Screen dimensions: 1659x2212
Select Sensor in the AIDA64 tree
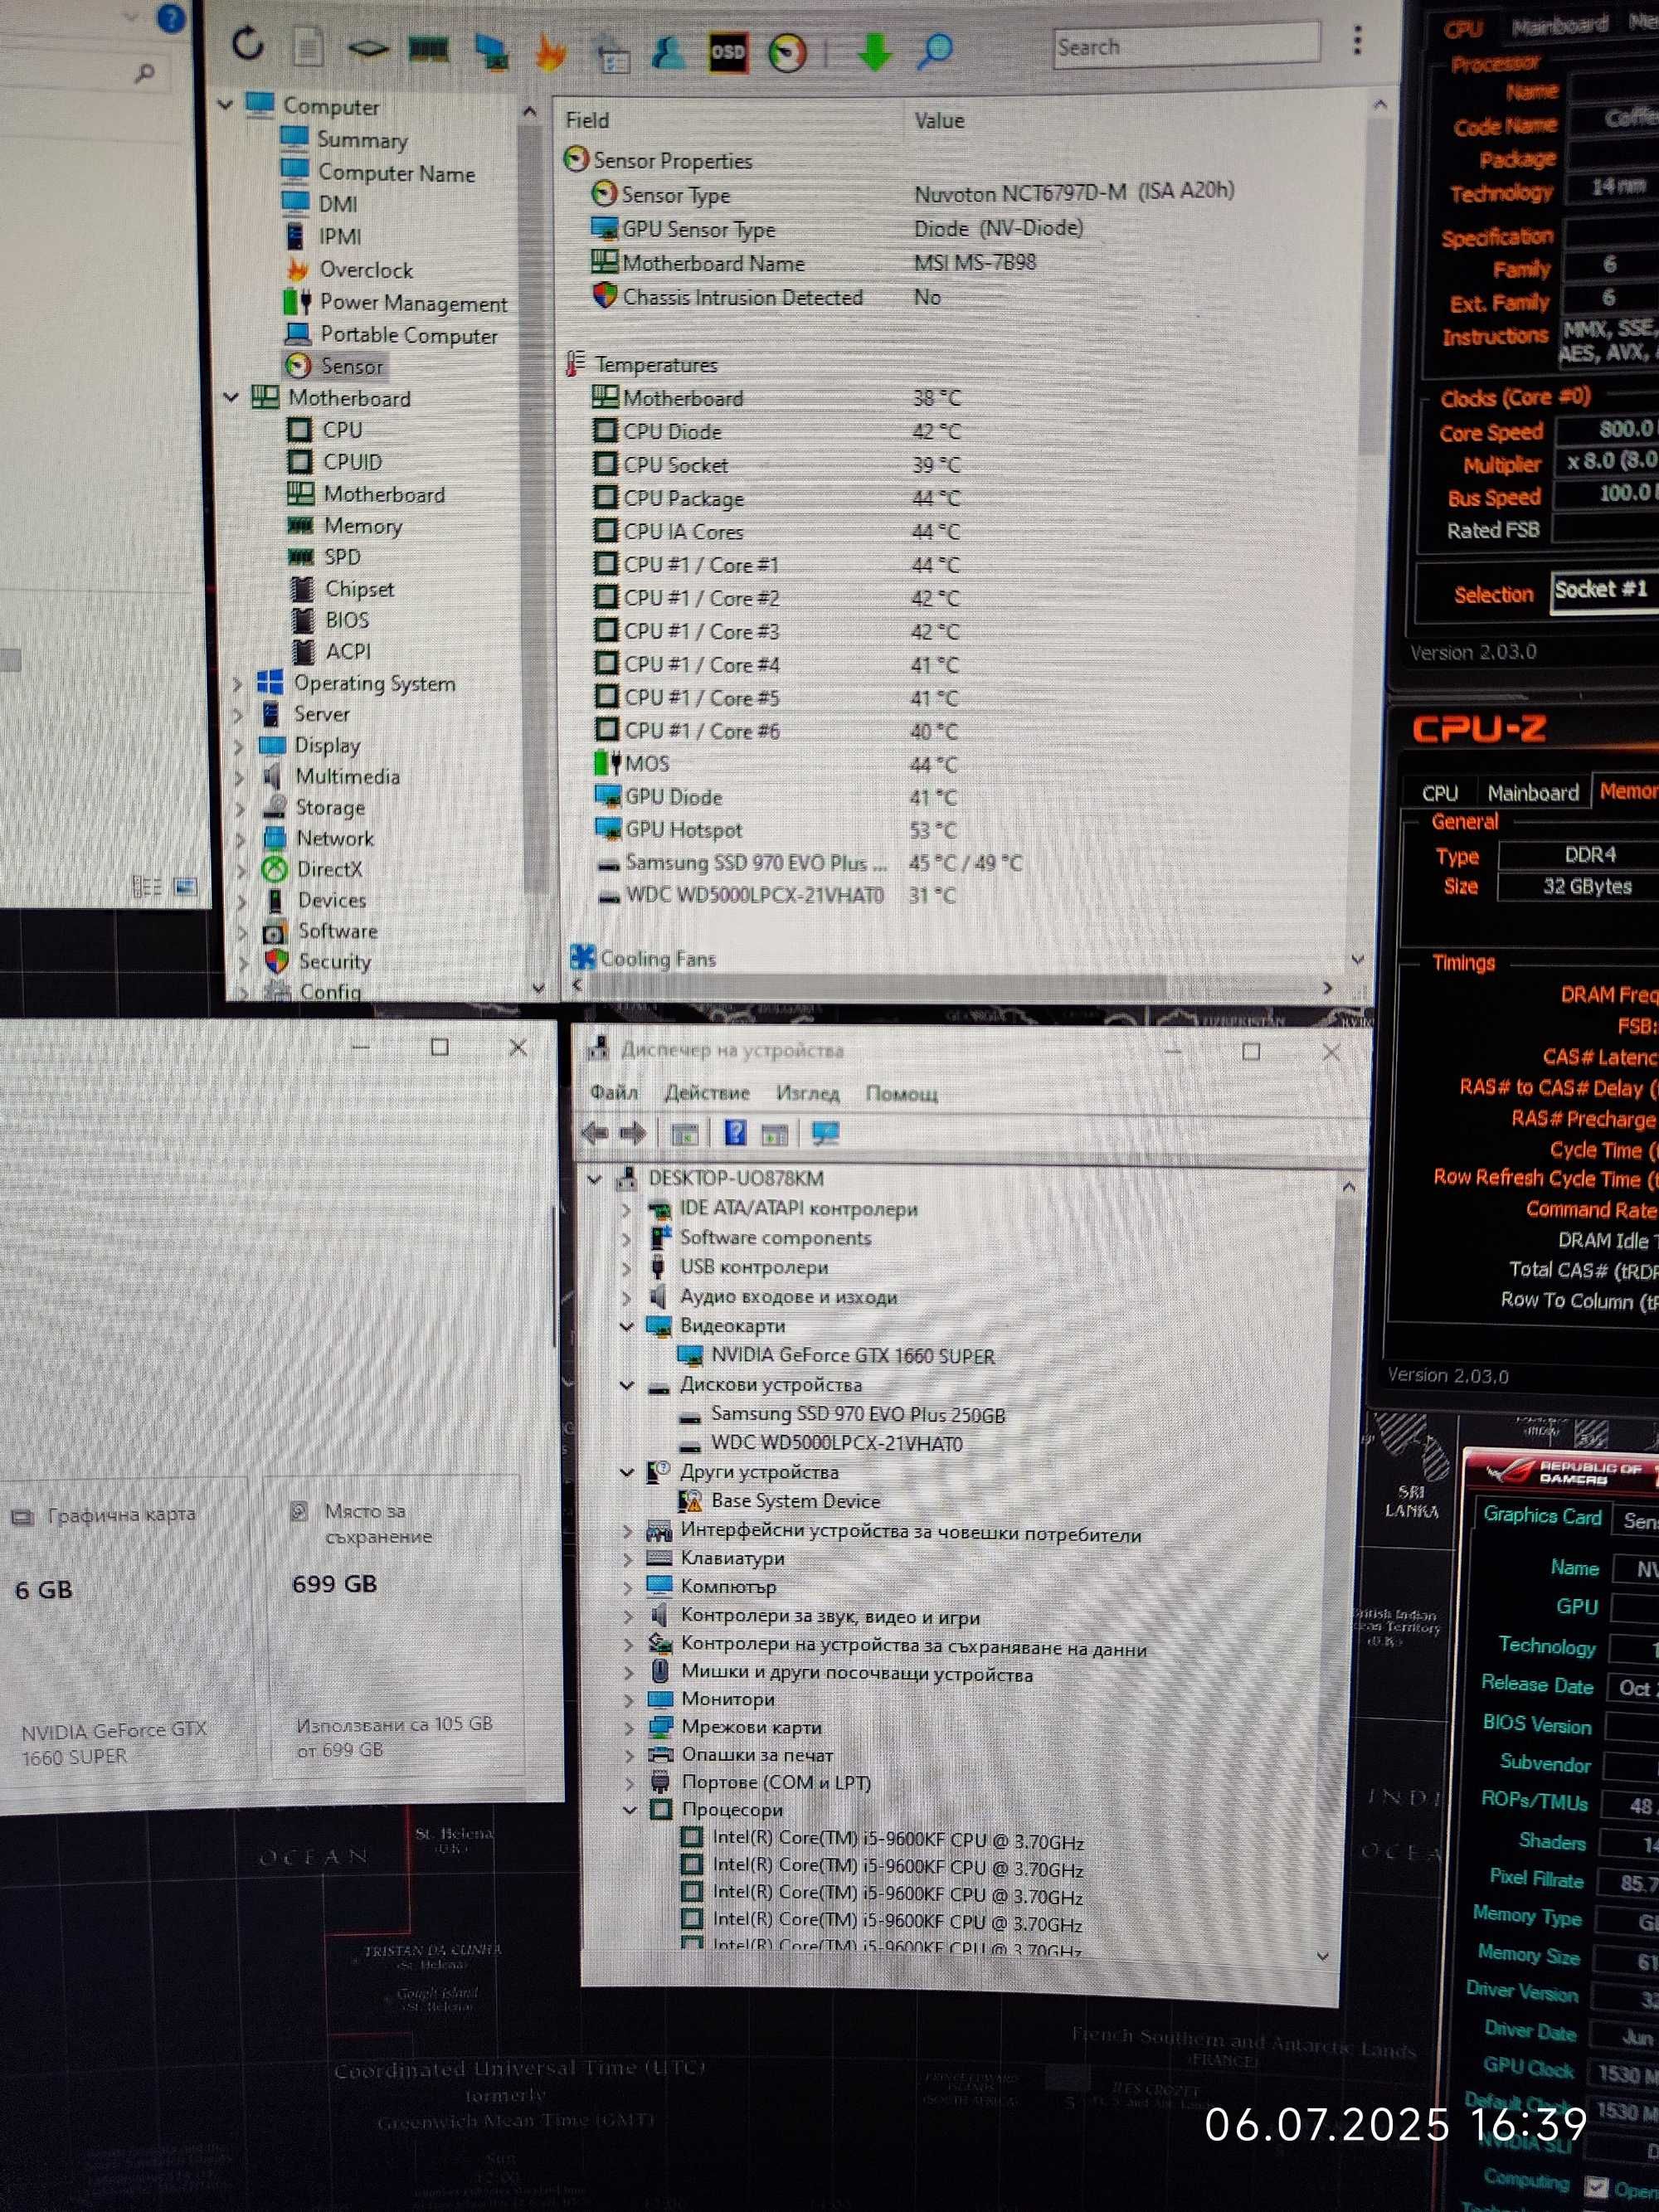pos(351,366)
